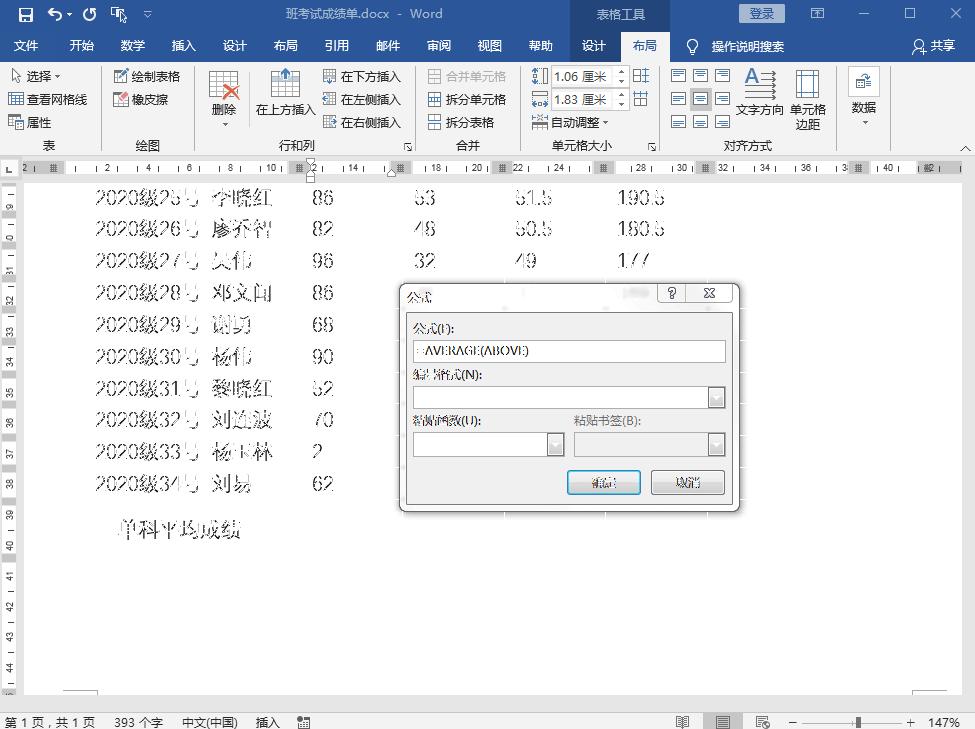Screen dimensions: 975x729
Task: Align cell text top center
Action: coord(700,76)
